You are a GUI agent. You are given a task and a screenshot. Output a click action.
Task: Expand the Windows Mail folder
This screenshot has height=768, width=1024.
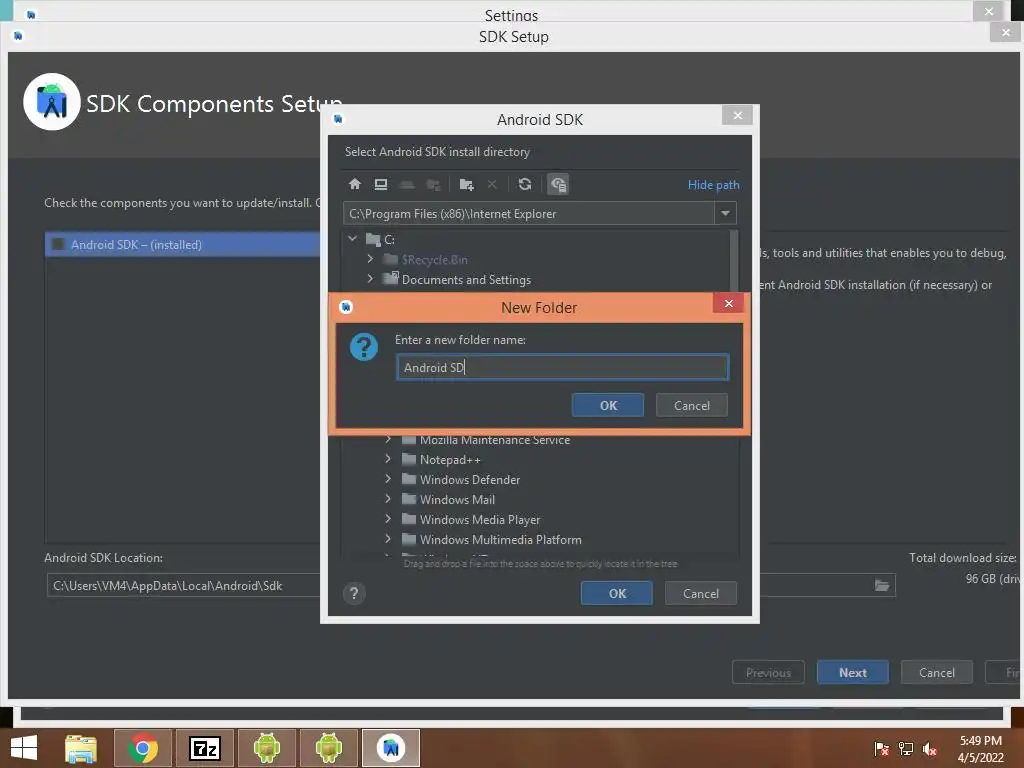point(388,499)
